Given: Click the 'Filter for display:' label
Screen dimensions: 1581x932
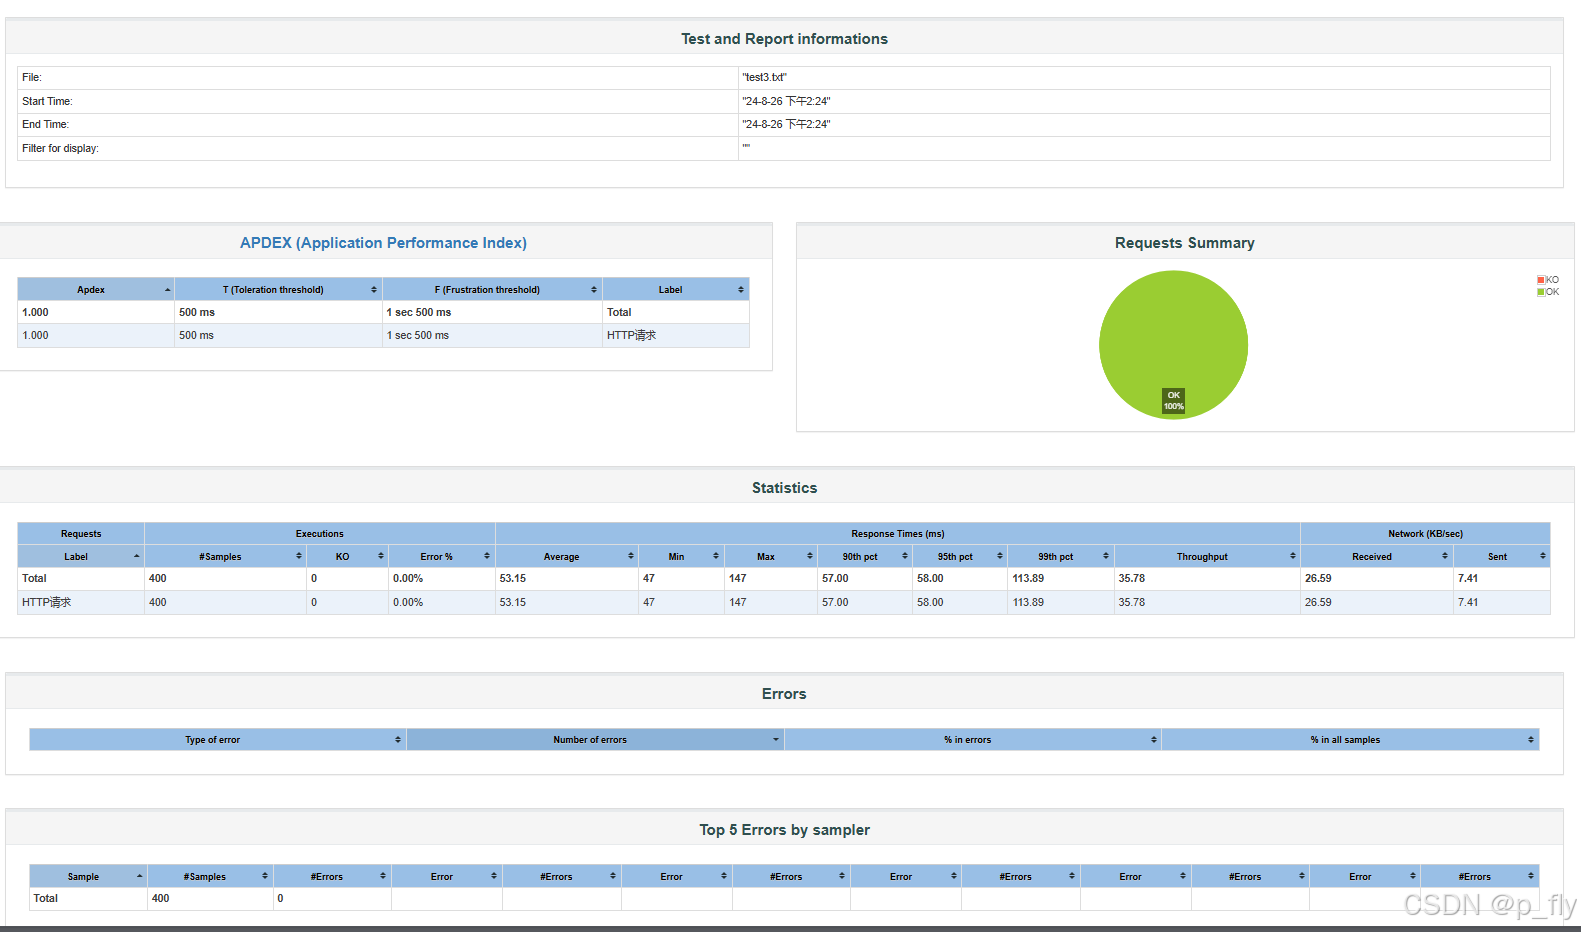Looking at the screenshot, I should [60, 149].
